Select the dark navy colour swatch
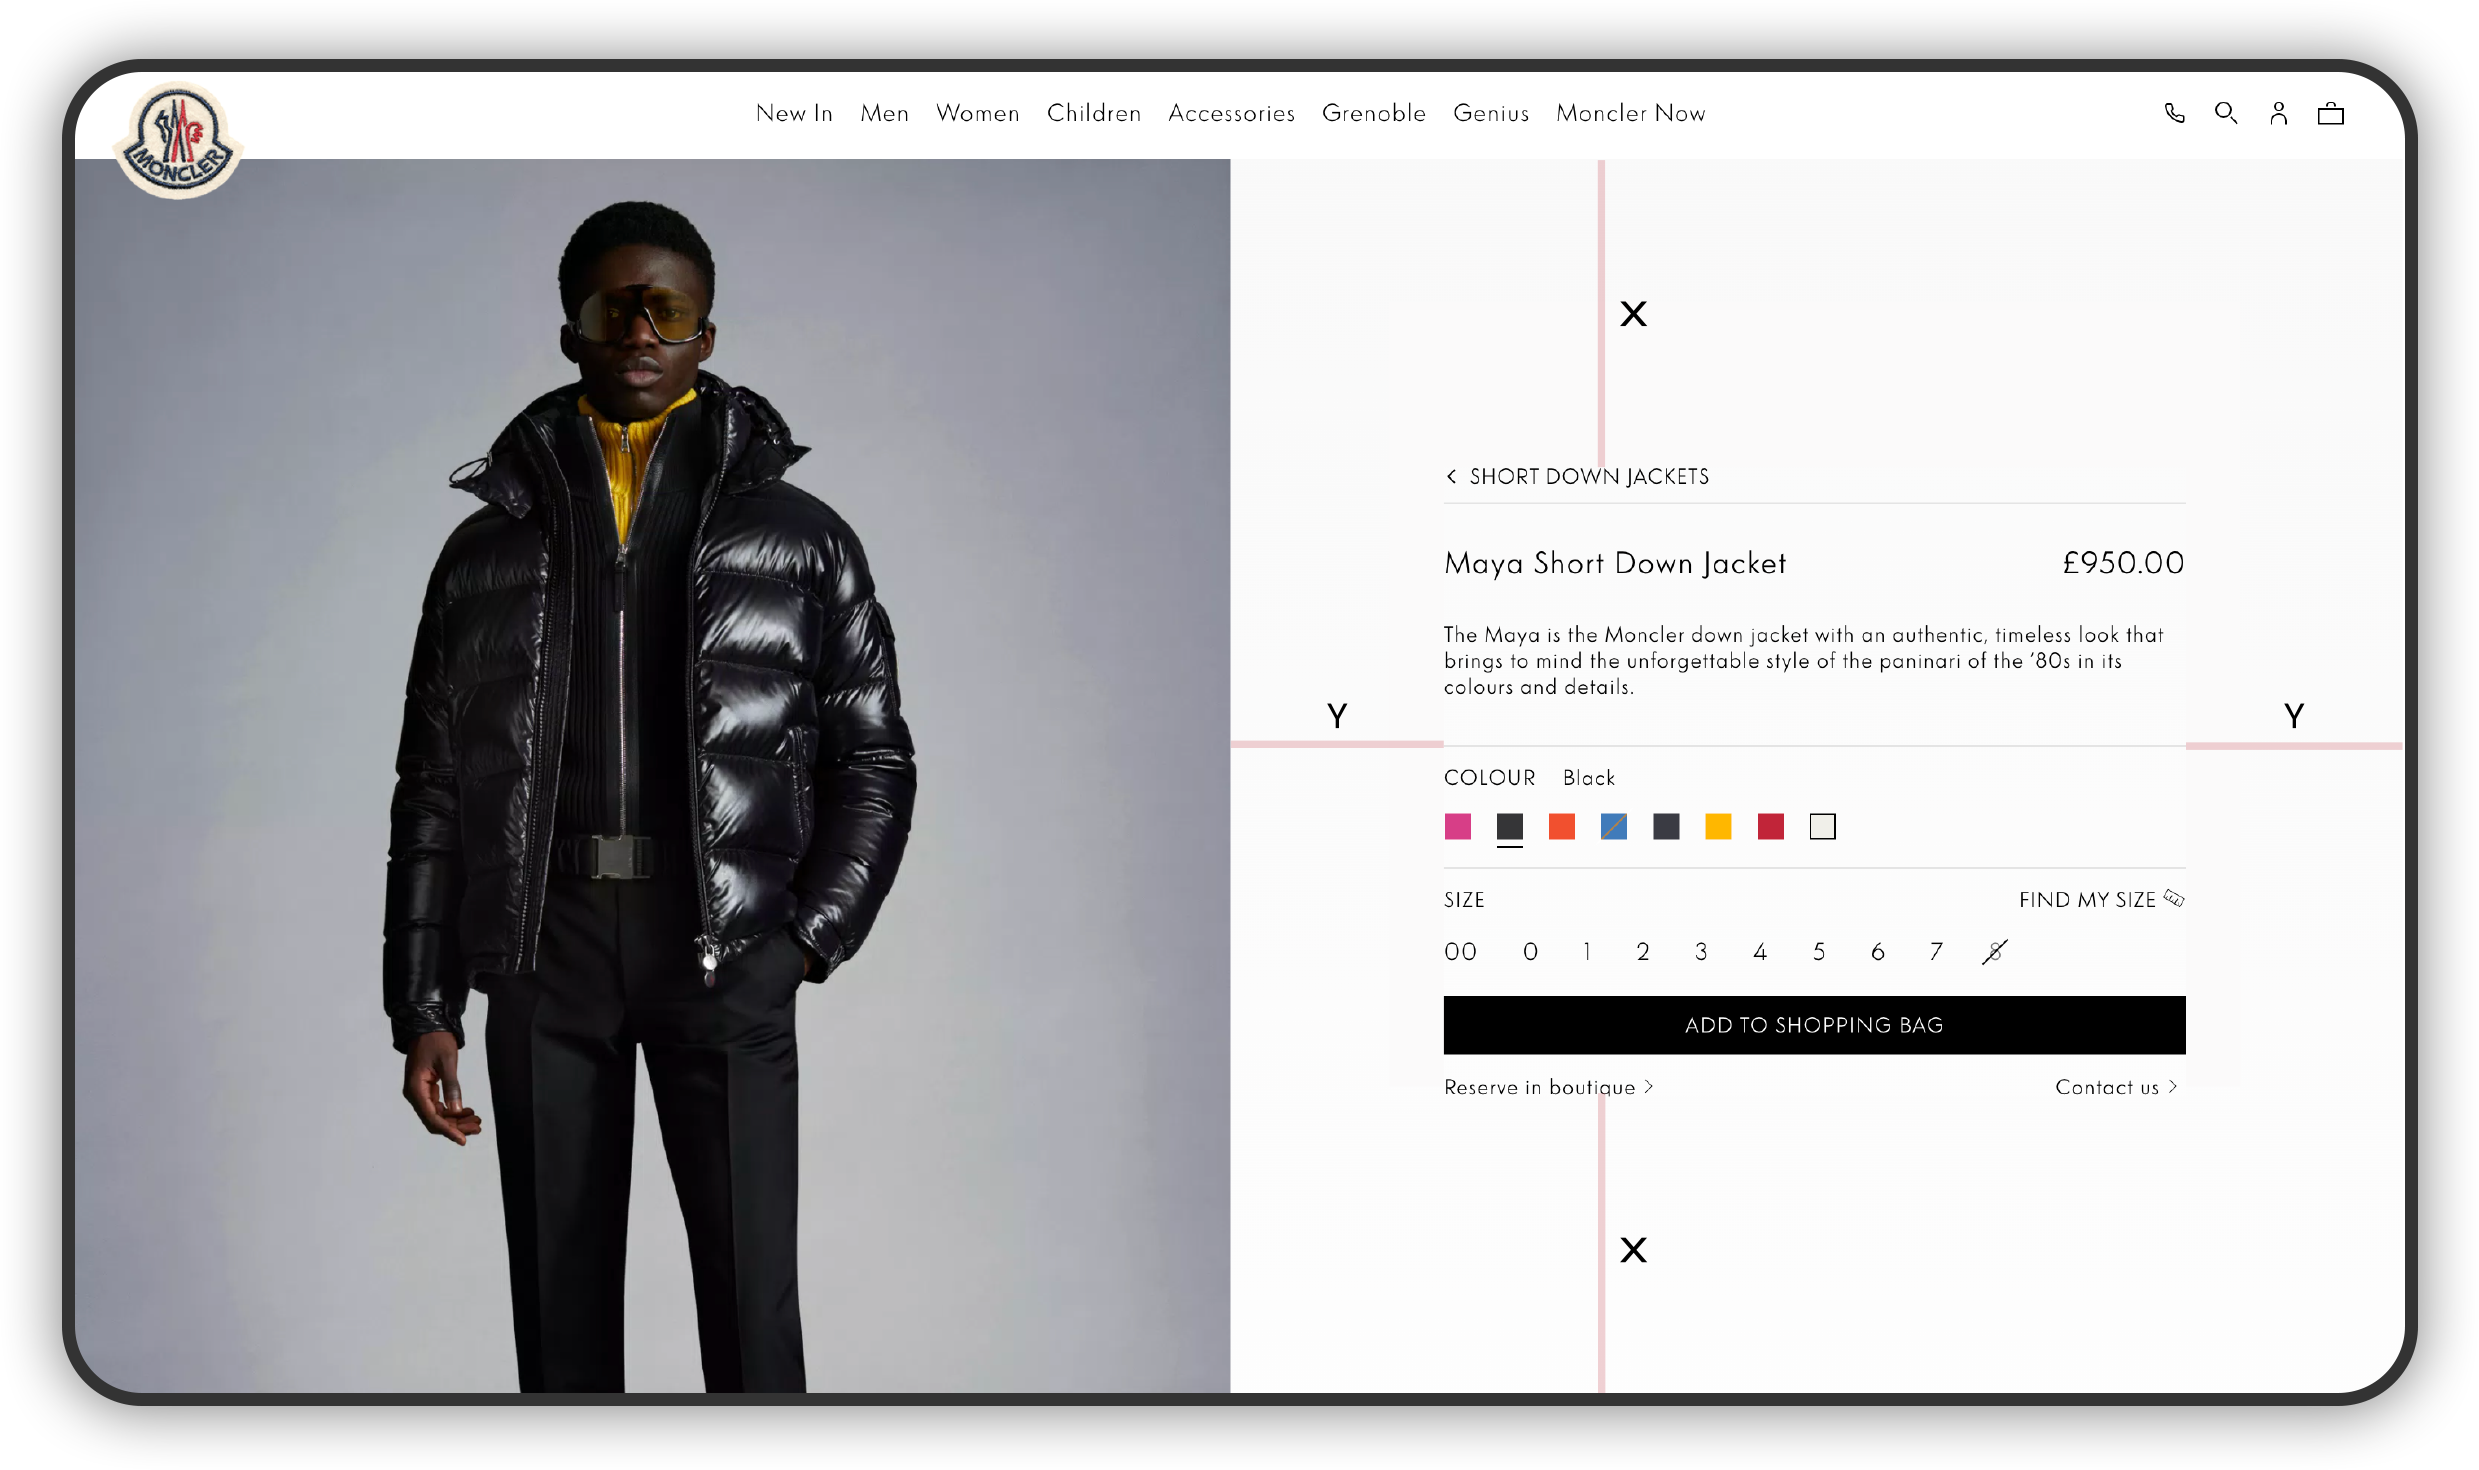This screenshot has width=2479, height=1470. [1666, 826]
